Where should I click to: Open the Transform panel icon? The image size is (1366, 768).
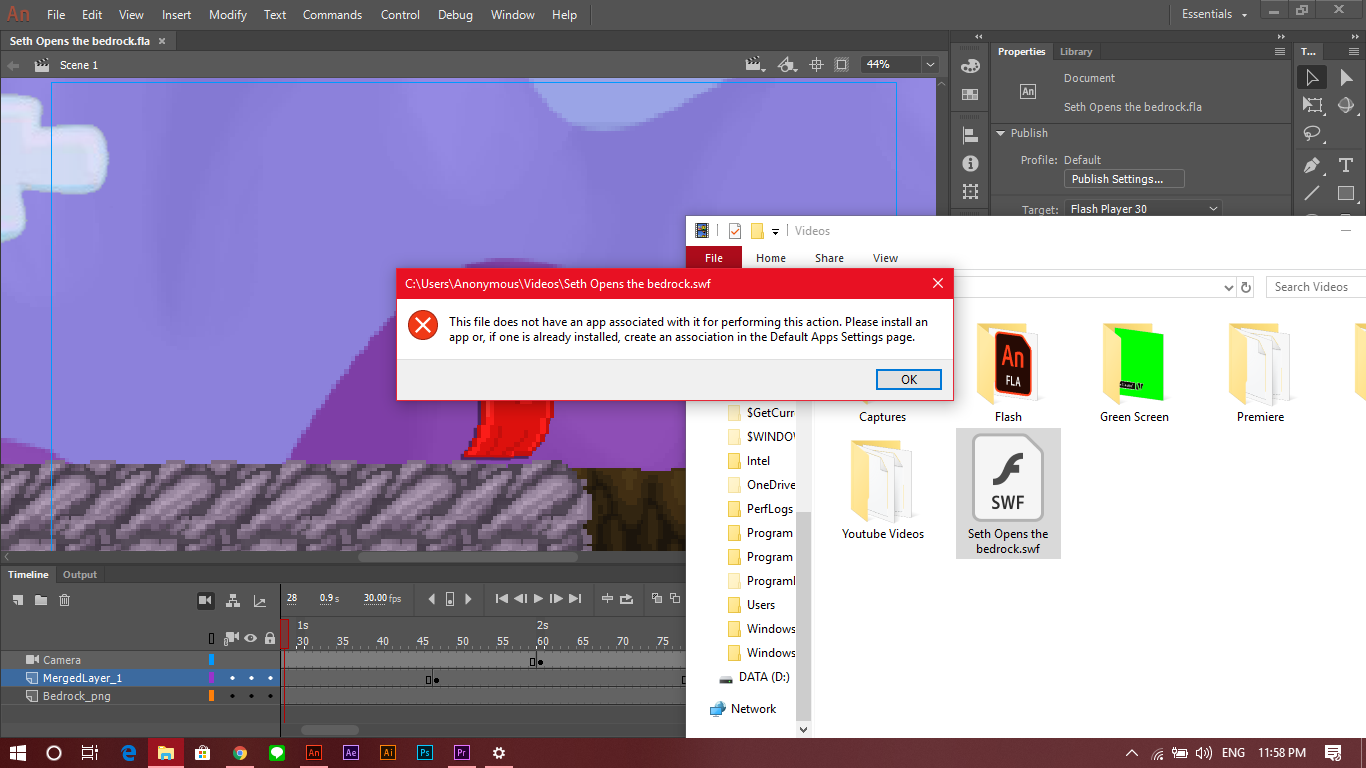point(970,191)
